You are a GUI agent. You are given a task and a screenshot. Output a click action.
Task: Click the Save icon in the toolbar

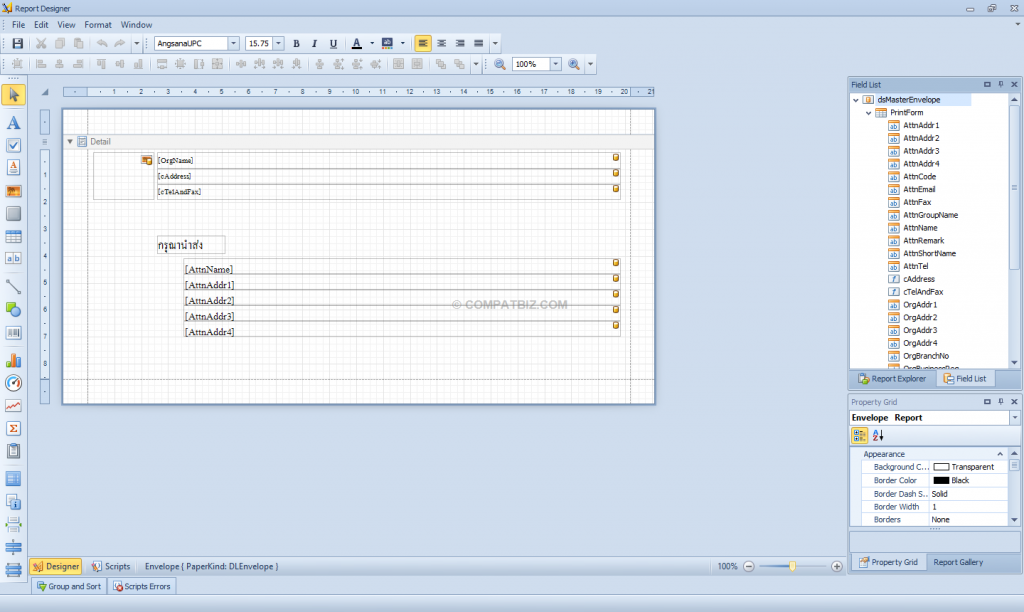(17, 43)
